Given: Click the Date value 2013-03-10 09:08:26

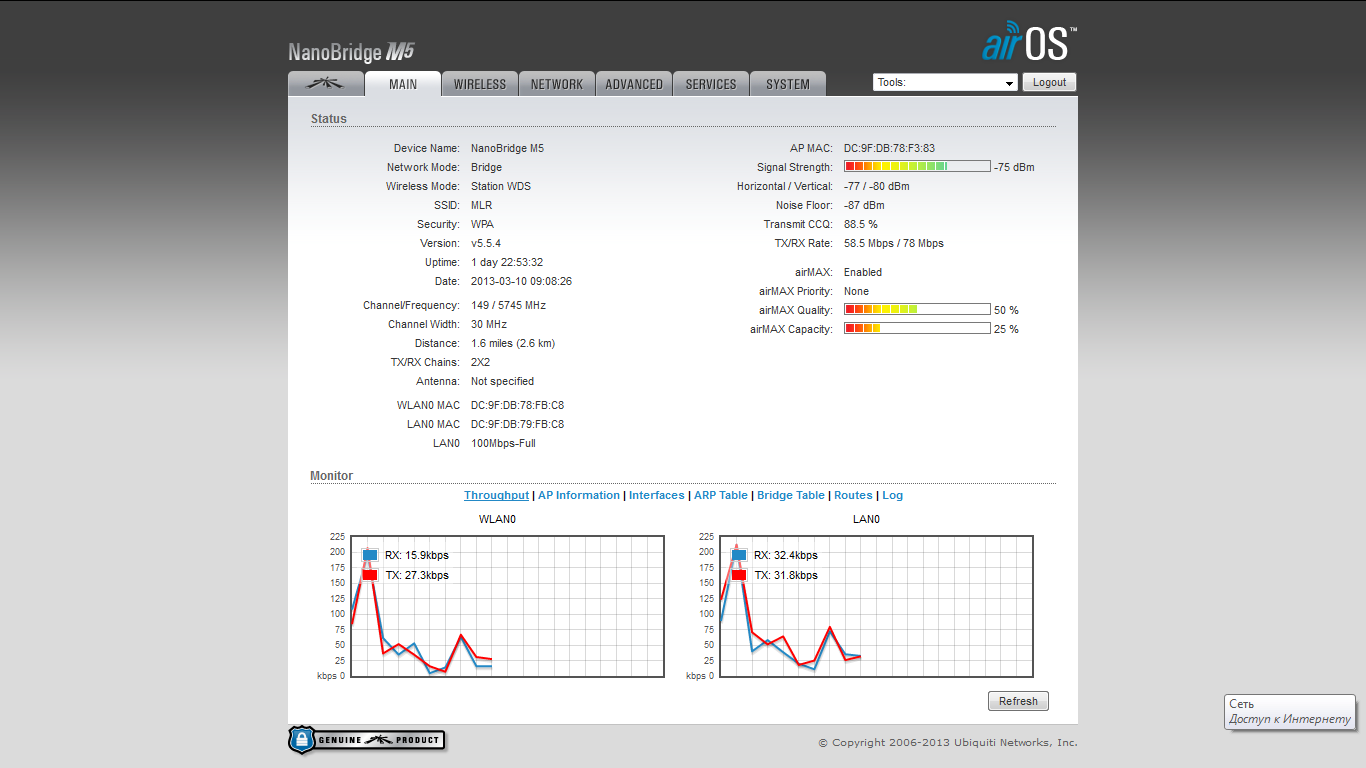Looking at the screenshot, I should 521,281.
